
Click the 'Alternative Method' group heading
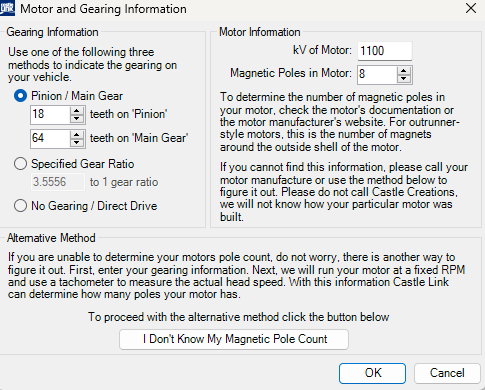pyautogui.click(x=51, y=238)
